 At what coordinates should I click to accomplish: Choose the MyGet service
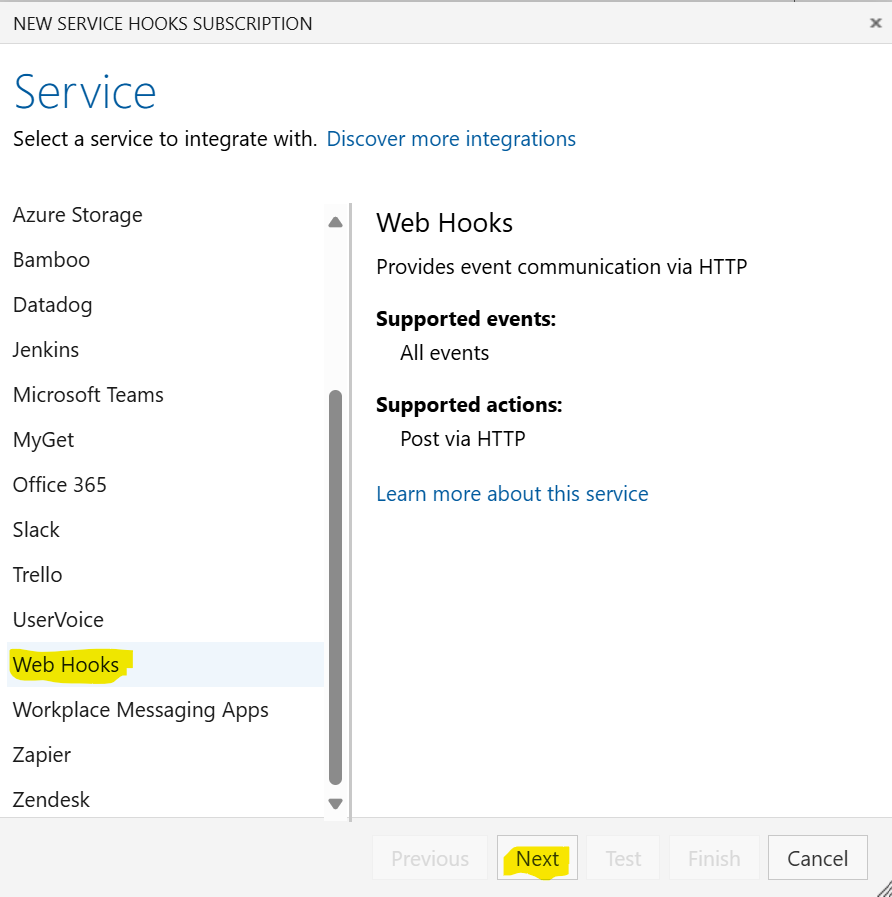pyautogui.click(x=44, y=440)
